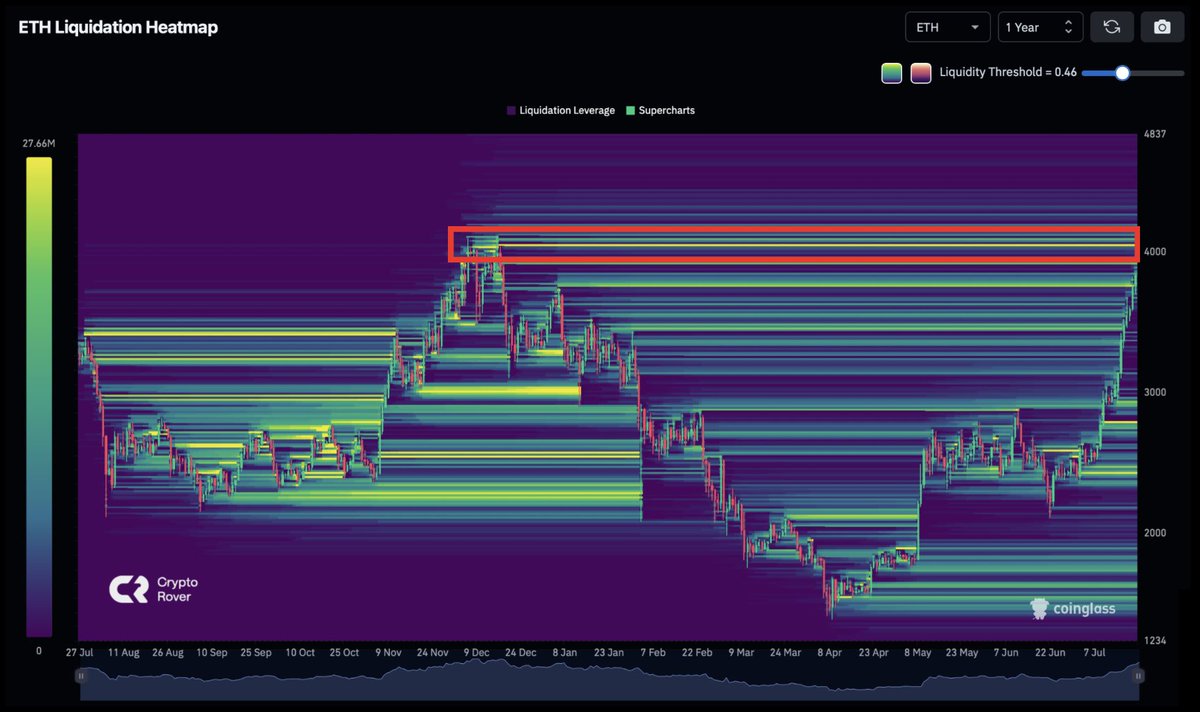This screenshot has width=1200, height=712.
Task: Click the 10 Sep date label
Action: (x=211, y=653)
